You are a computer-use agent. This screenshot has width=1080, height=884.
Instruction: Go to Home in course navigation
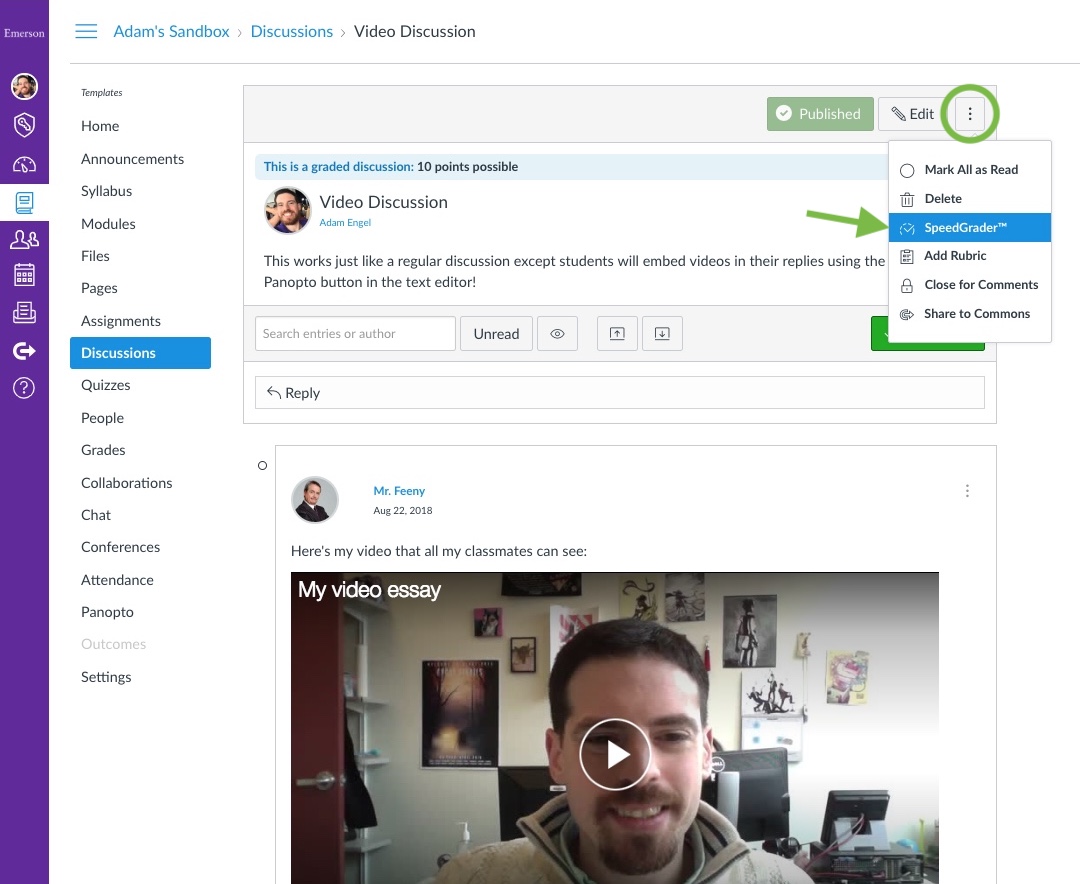click(100, 126)
